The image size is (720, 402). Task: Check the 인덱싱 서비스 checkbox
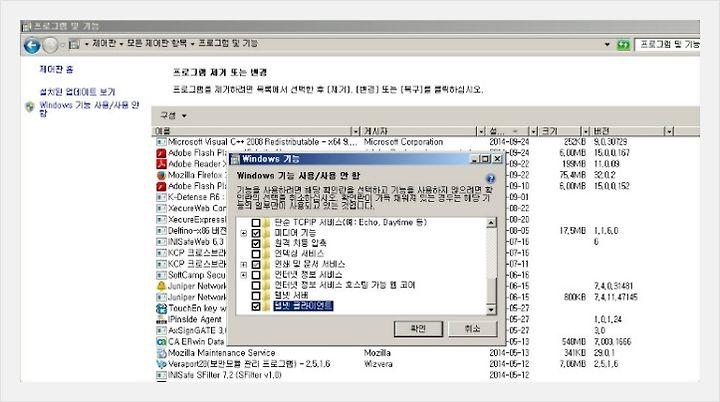click(256, 254)
